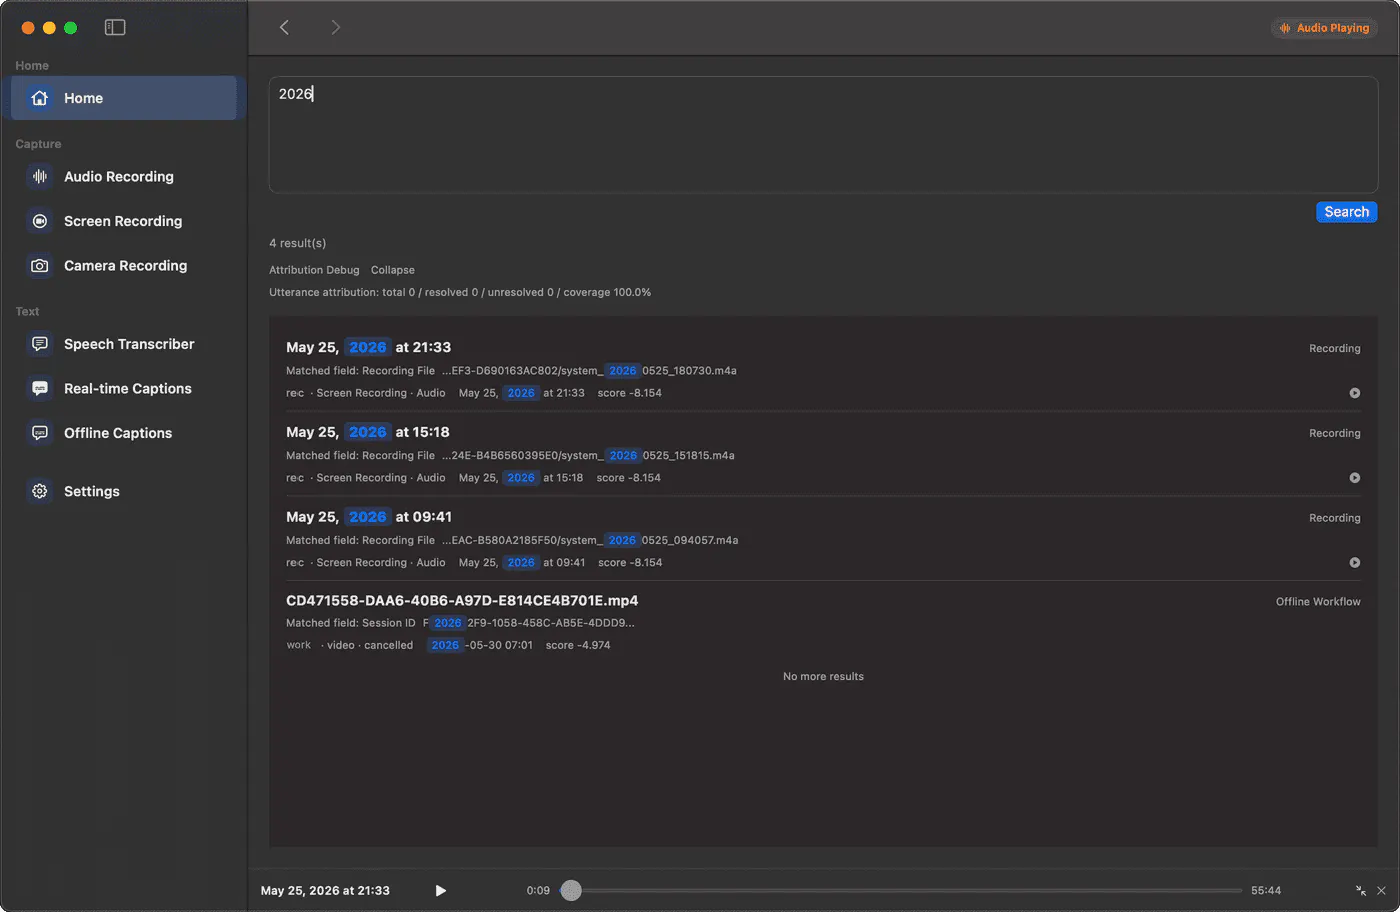The width and height of the screenshot is (1400, 912).
Task: Open result May 25, 2026 at 09:41
Action: click(x=823, y=539)
